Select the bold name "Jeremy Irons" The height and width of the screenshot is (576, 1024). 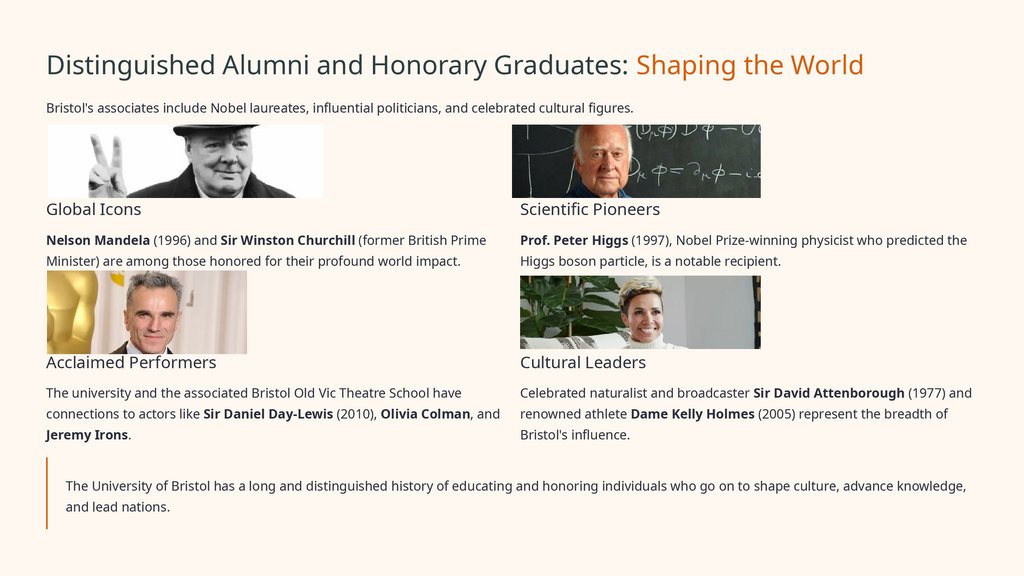pos(87,435)
